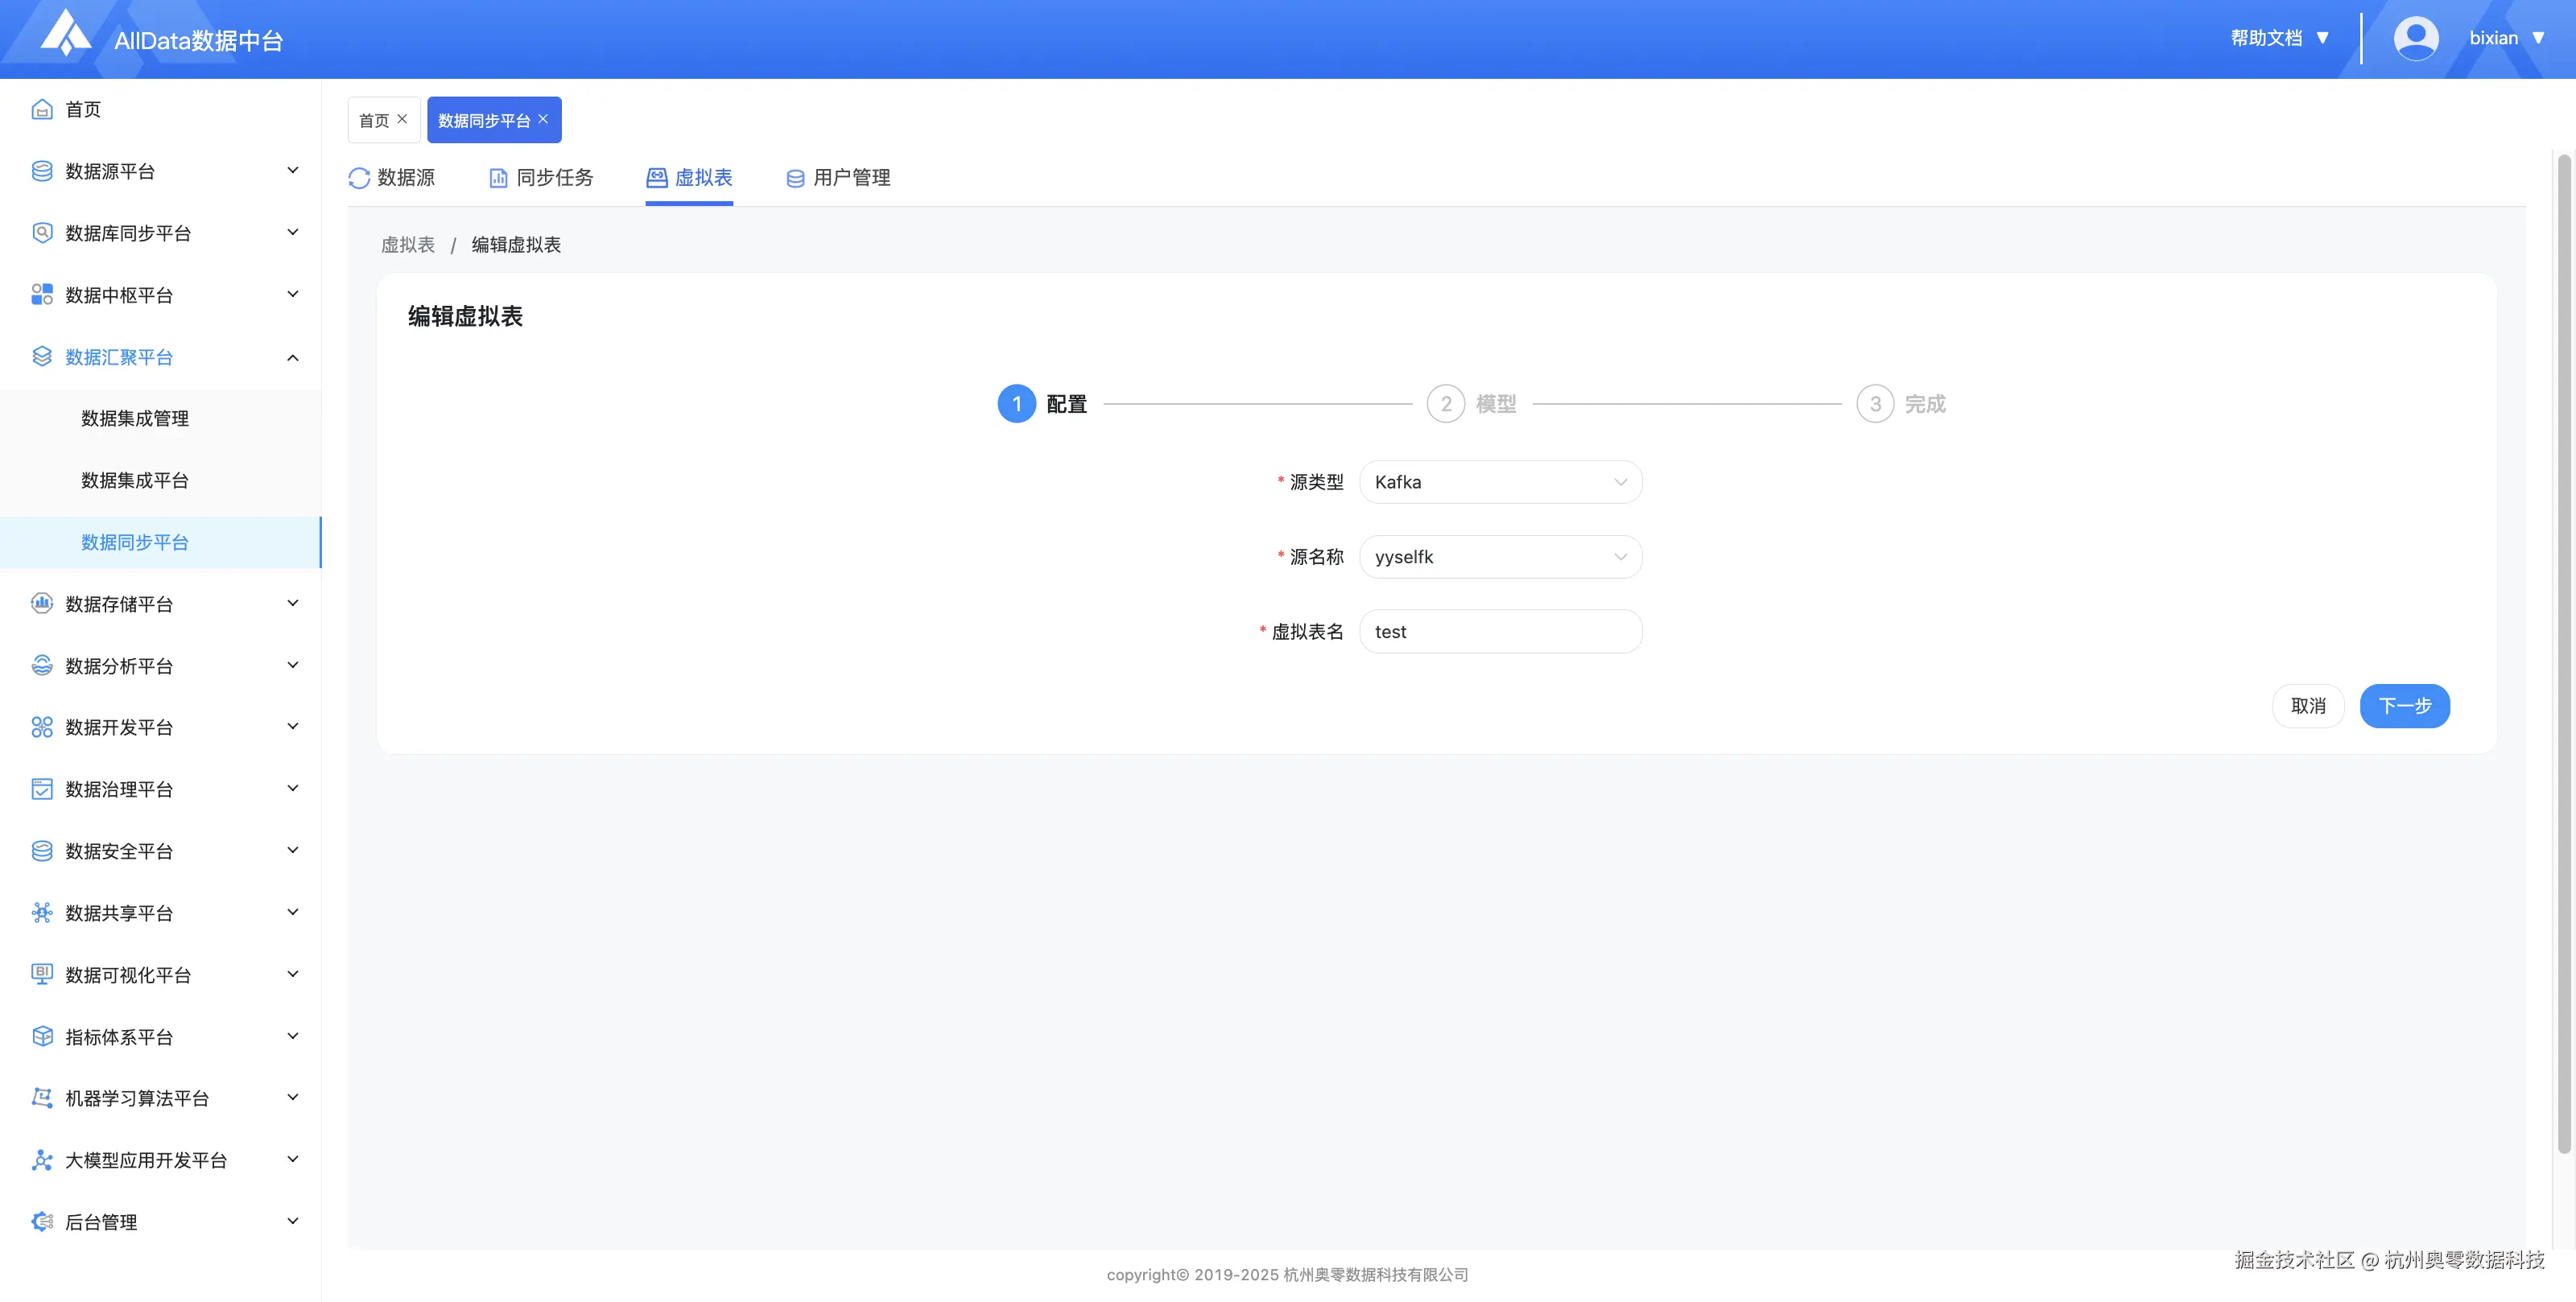
Task: Click the 数据中枢平台 sidebar icon
Action: (x=42, y=294)
